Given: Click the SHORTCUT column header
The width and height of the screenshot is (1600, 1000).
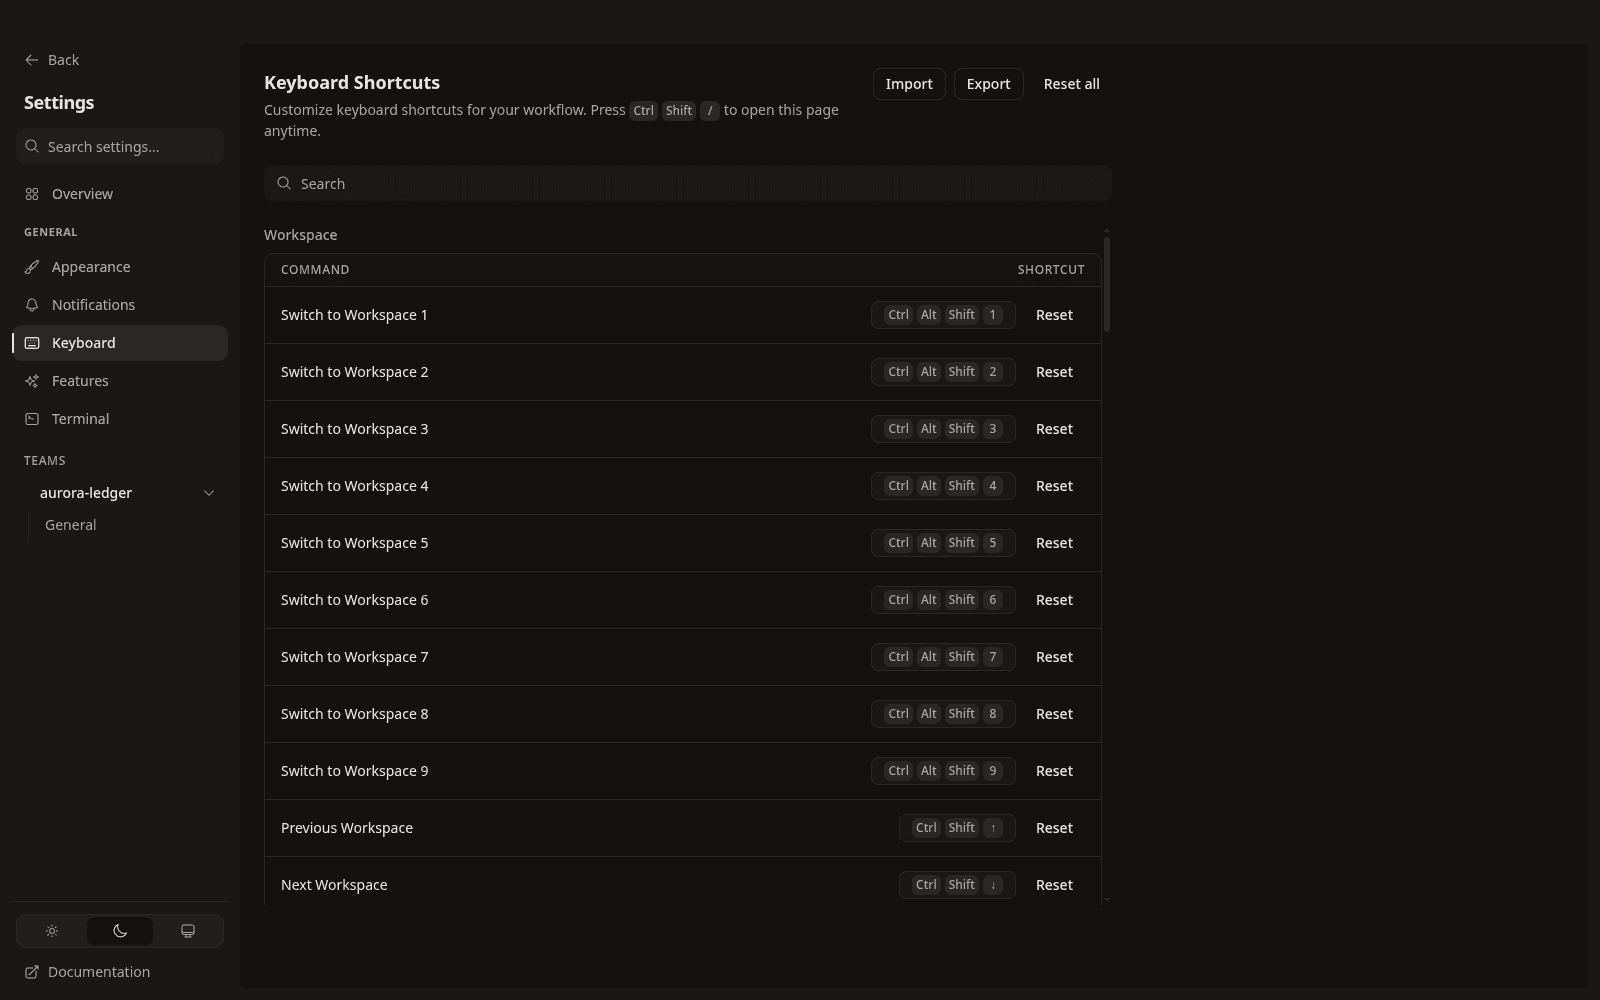Looking at the screenshot, I should point(1051,270).
